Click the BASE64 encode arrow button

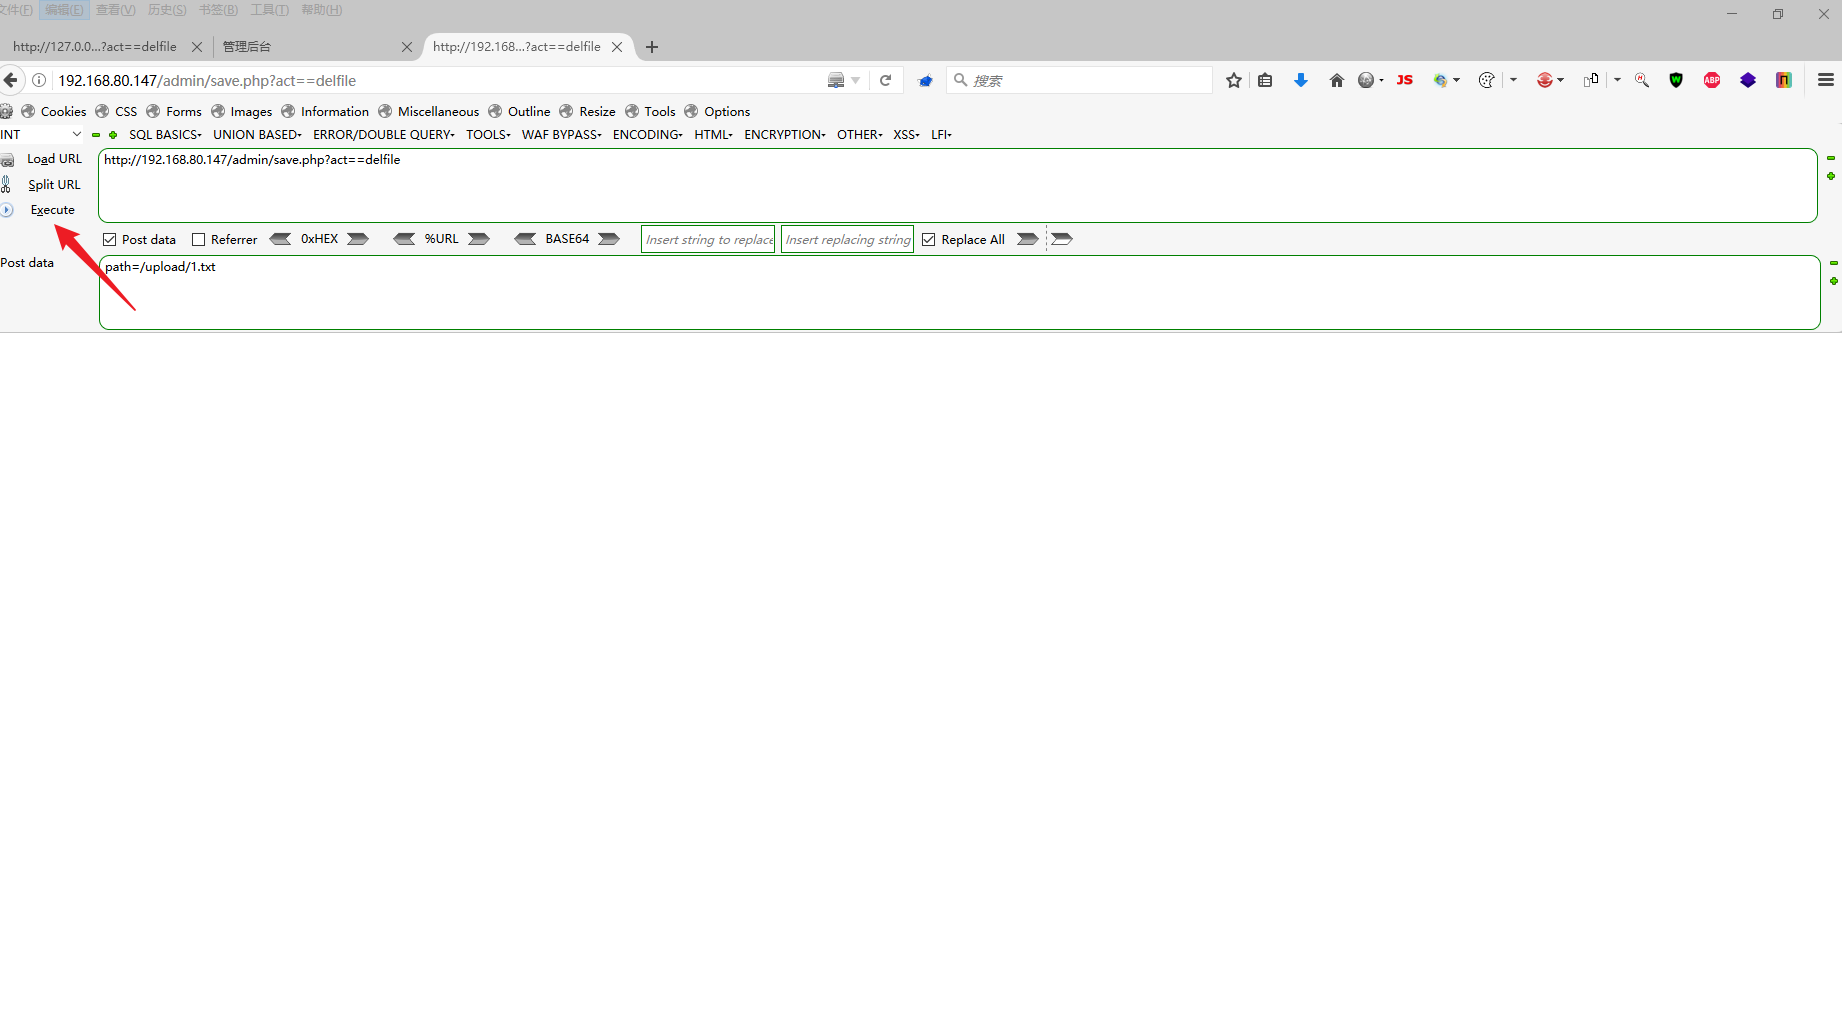tap(609, 239)
